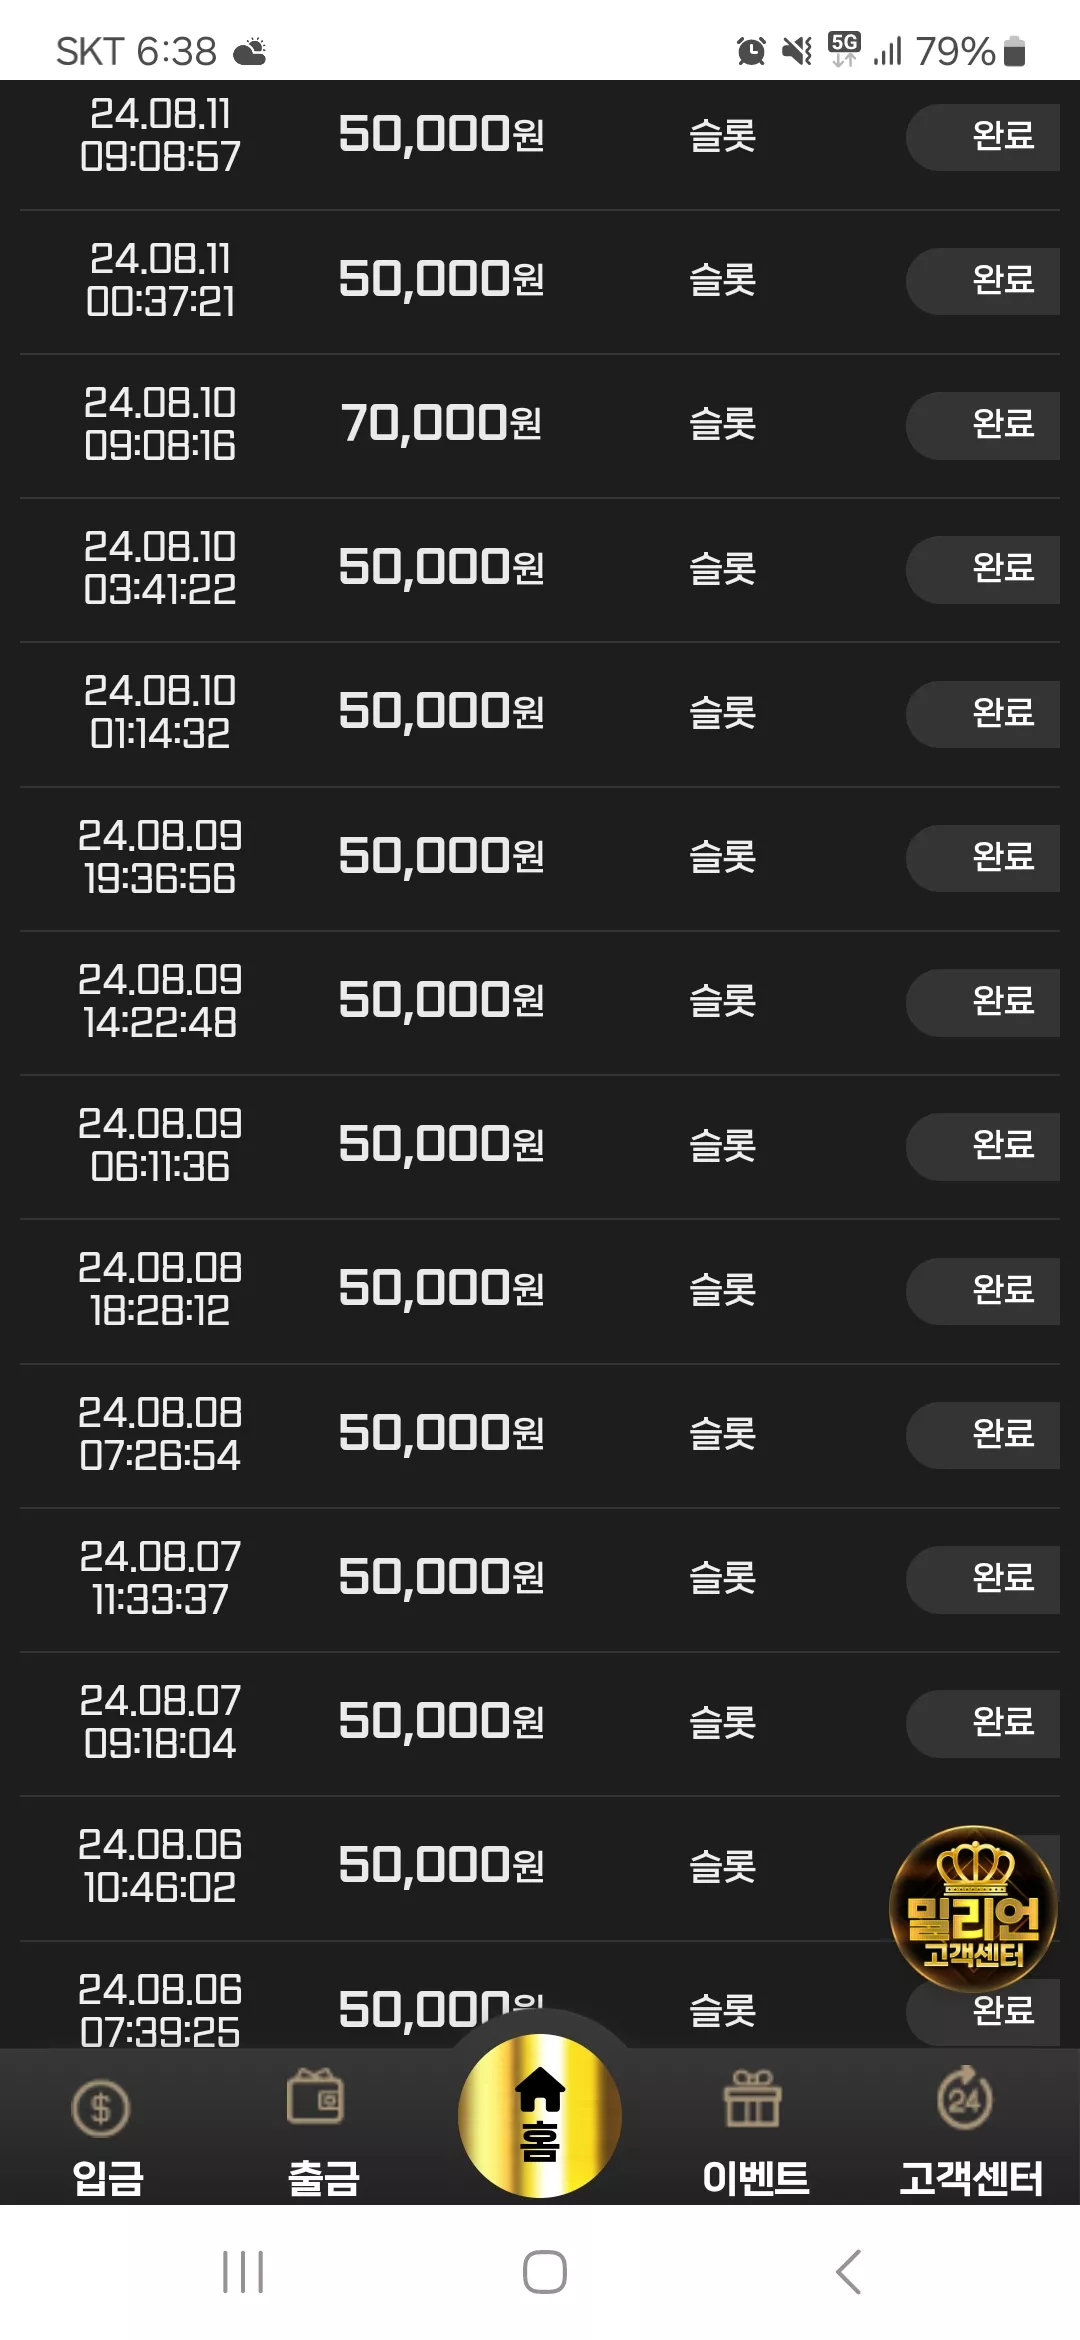Tap 슬롯 label on 24.08.07 11:33:37 row

722,1578
